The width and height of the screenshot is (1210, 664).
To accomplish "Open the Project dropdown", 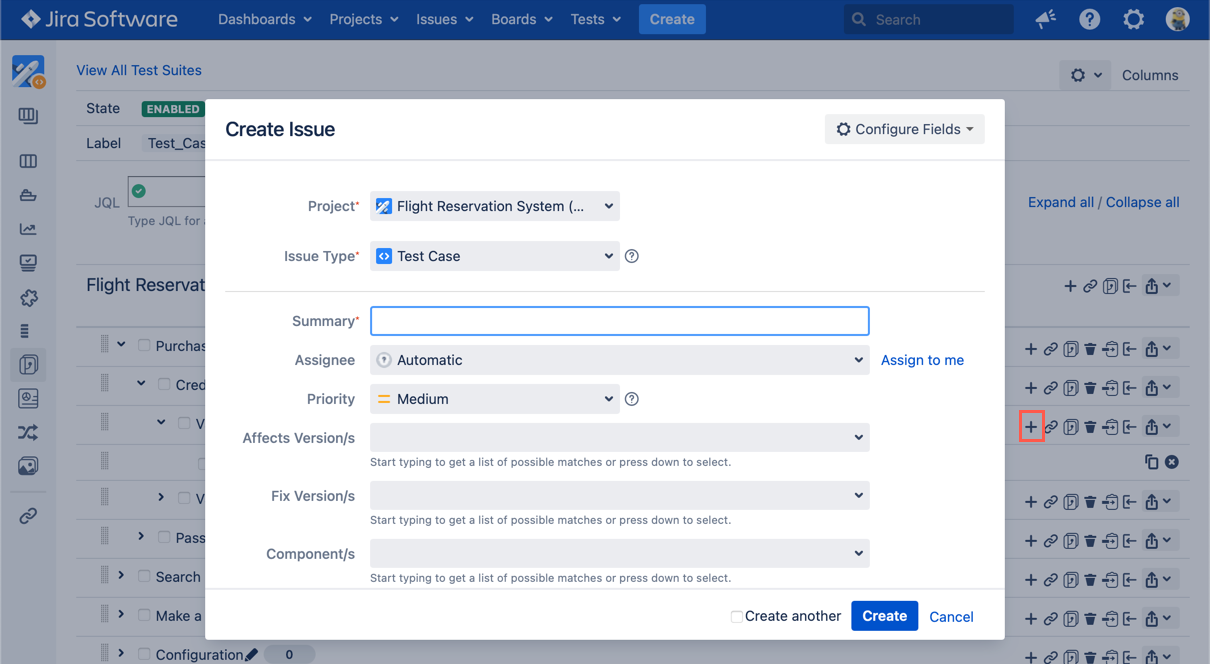I will (495, 206).
